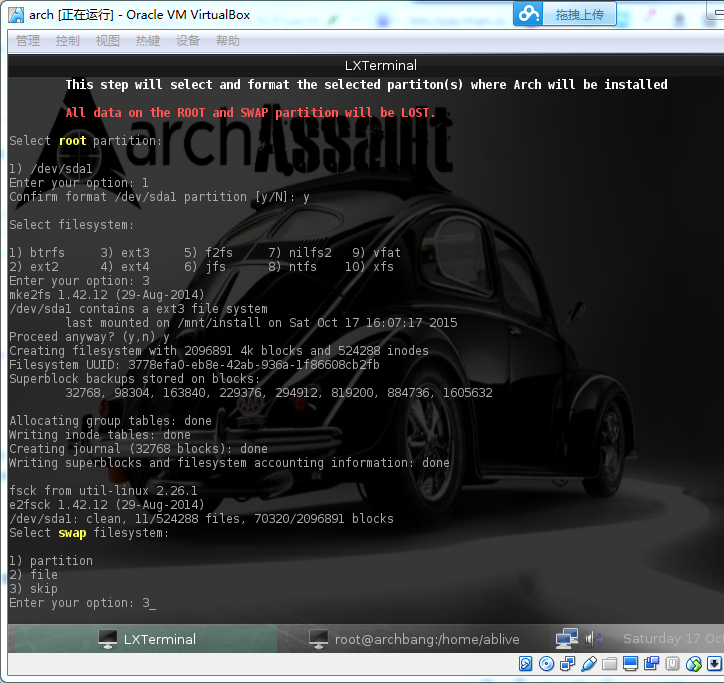Open the 帮助 menu
This screenshot has width=724, height=683.
tap(228, 41)
